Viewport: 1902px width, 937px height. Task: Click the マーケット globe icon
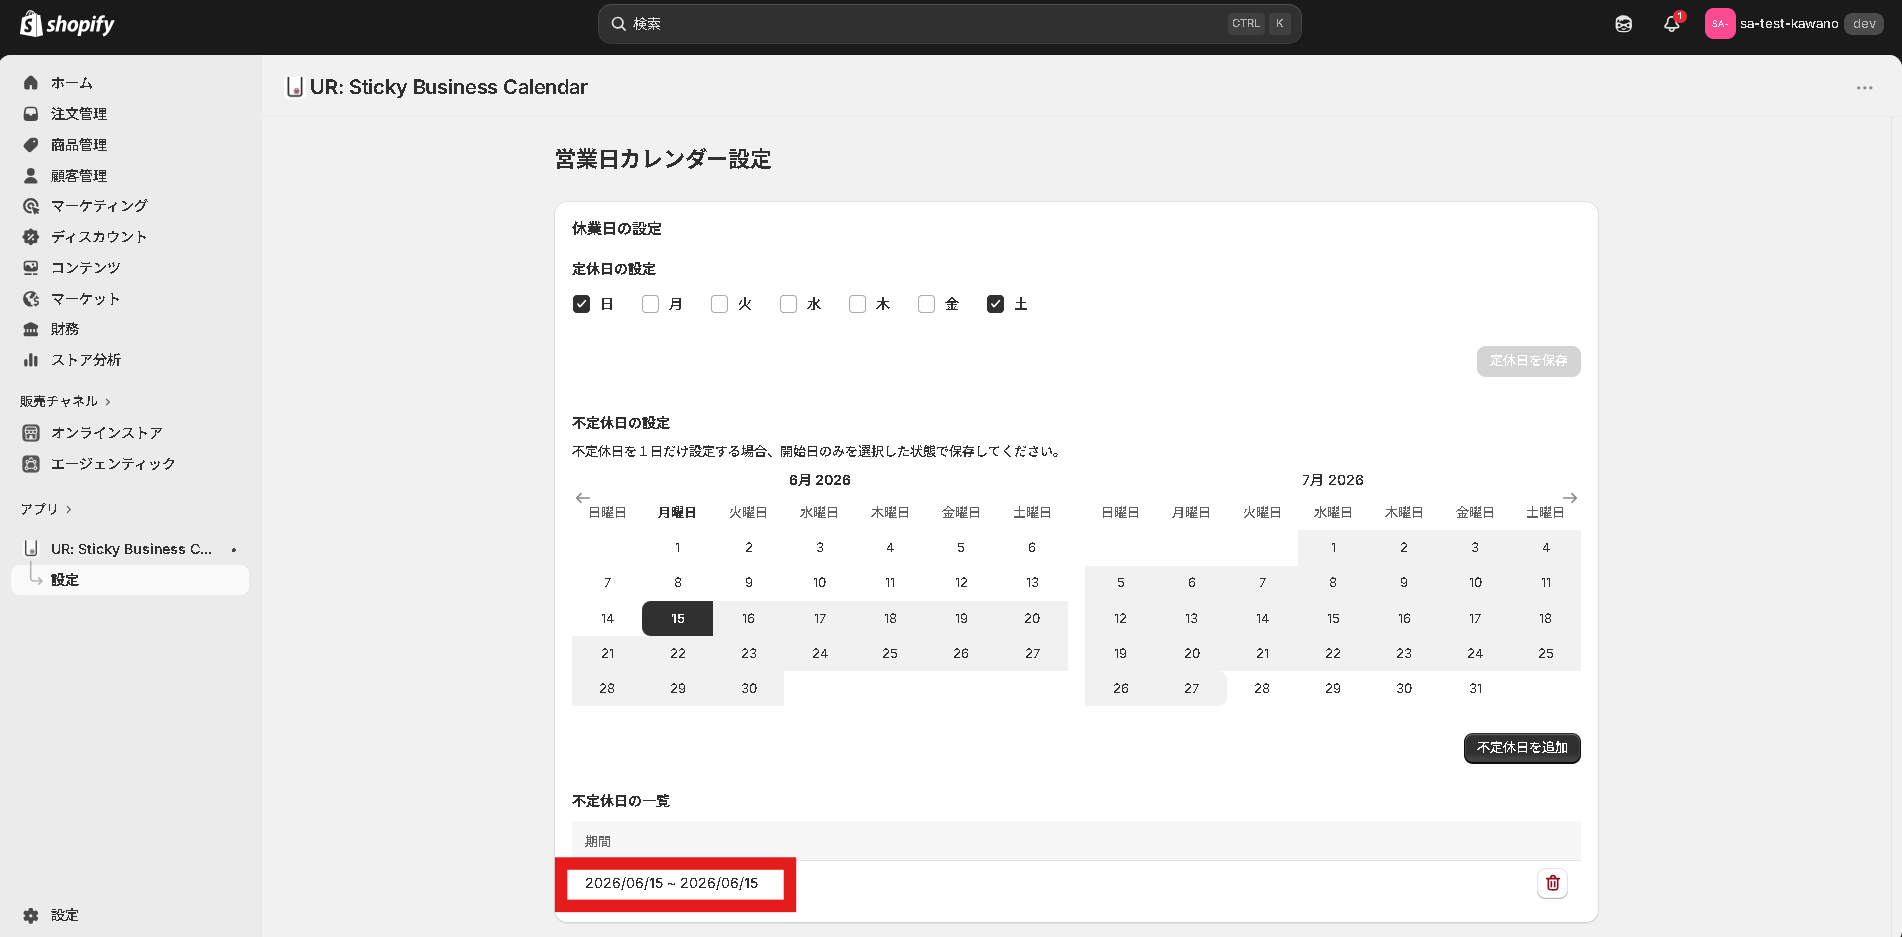[31, 299]
